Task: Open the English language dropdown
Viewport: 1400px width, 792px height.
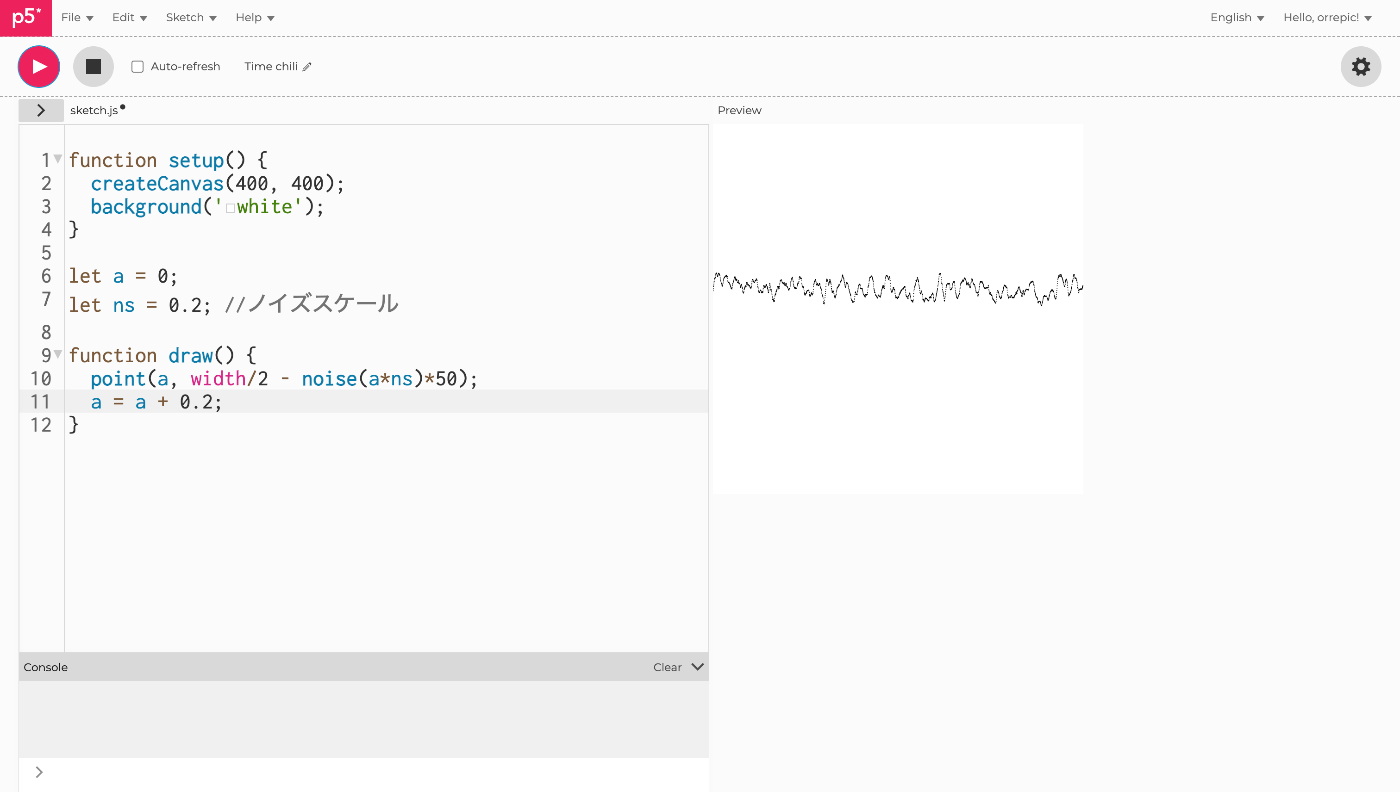Action: 1237,17
